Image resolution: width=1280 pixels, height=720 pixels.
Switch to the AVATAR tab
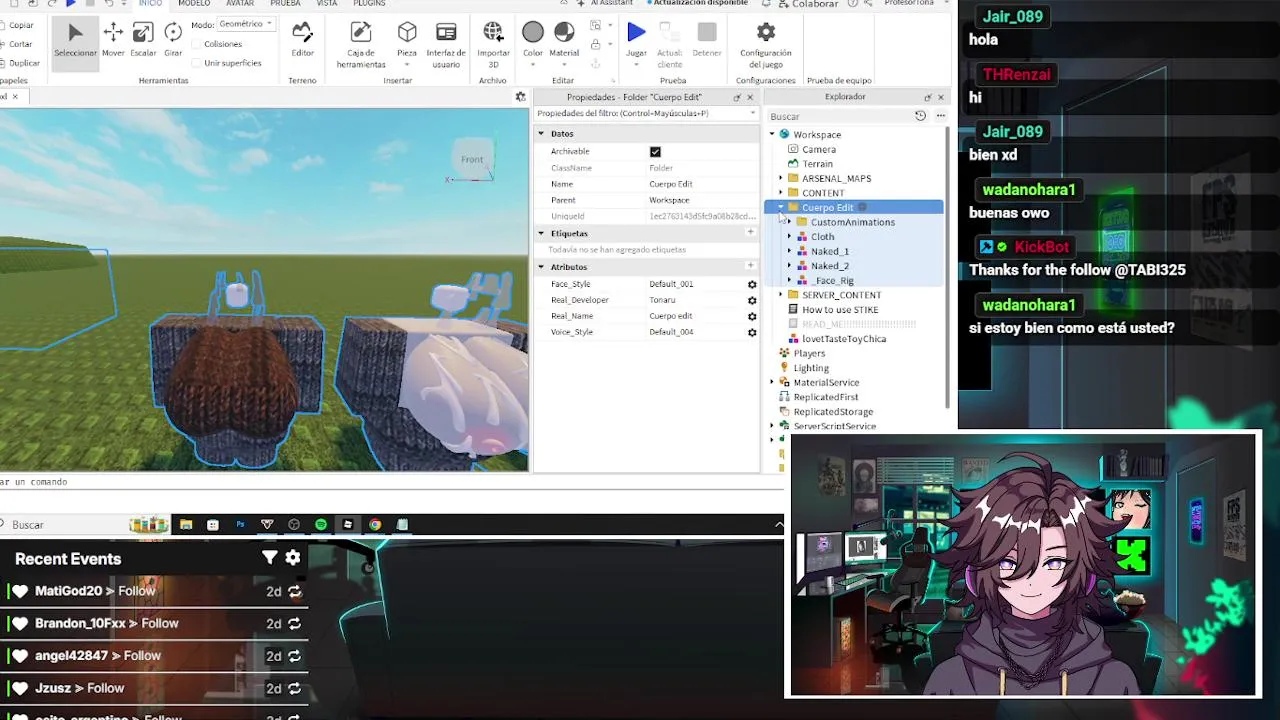point(240,4)
